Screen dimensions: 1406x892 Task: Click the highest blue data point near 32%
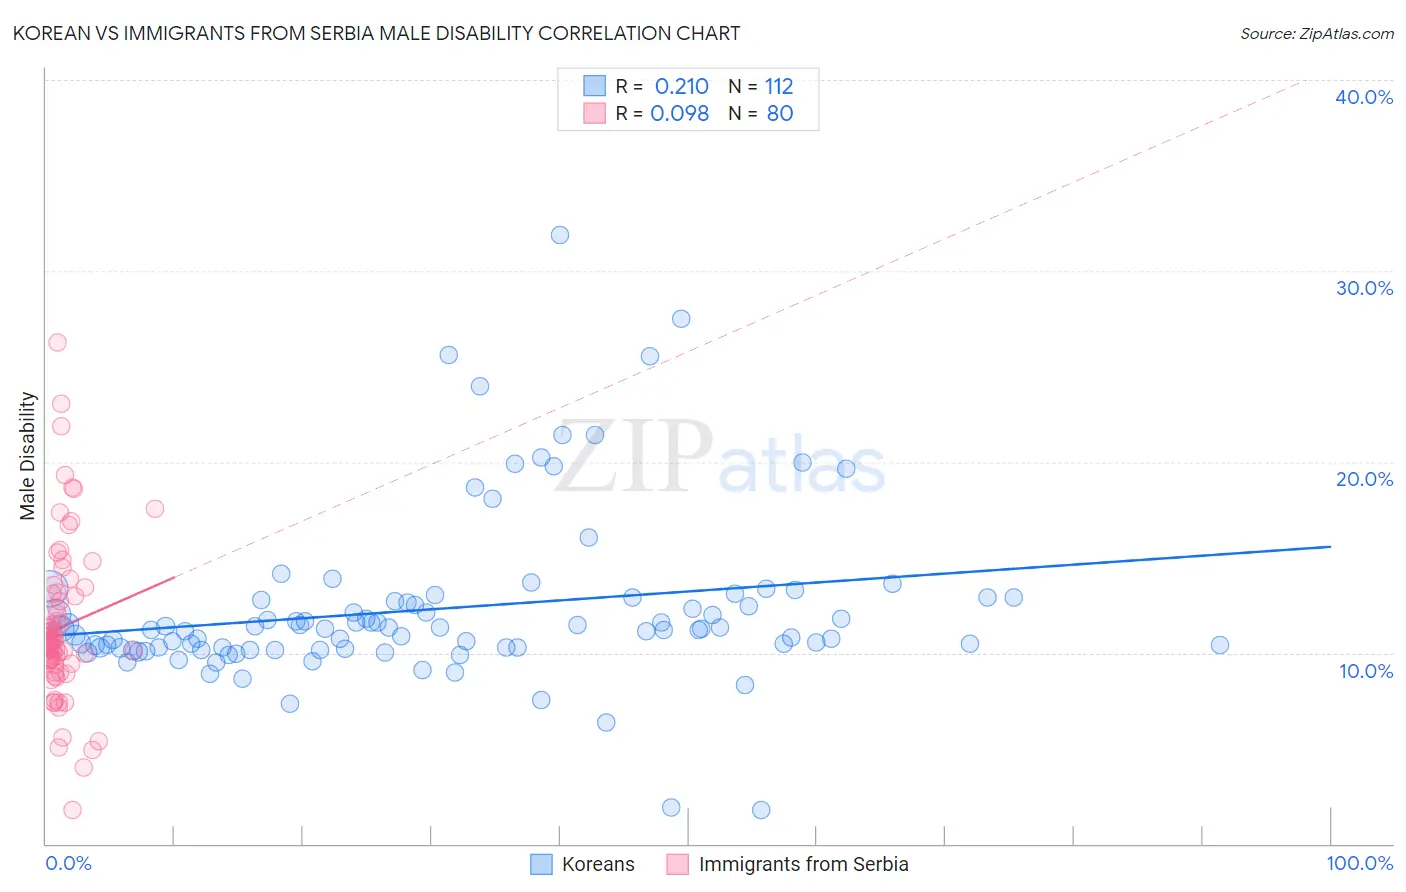pyautogui.click(x=560, y=235)
